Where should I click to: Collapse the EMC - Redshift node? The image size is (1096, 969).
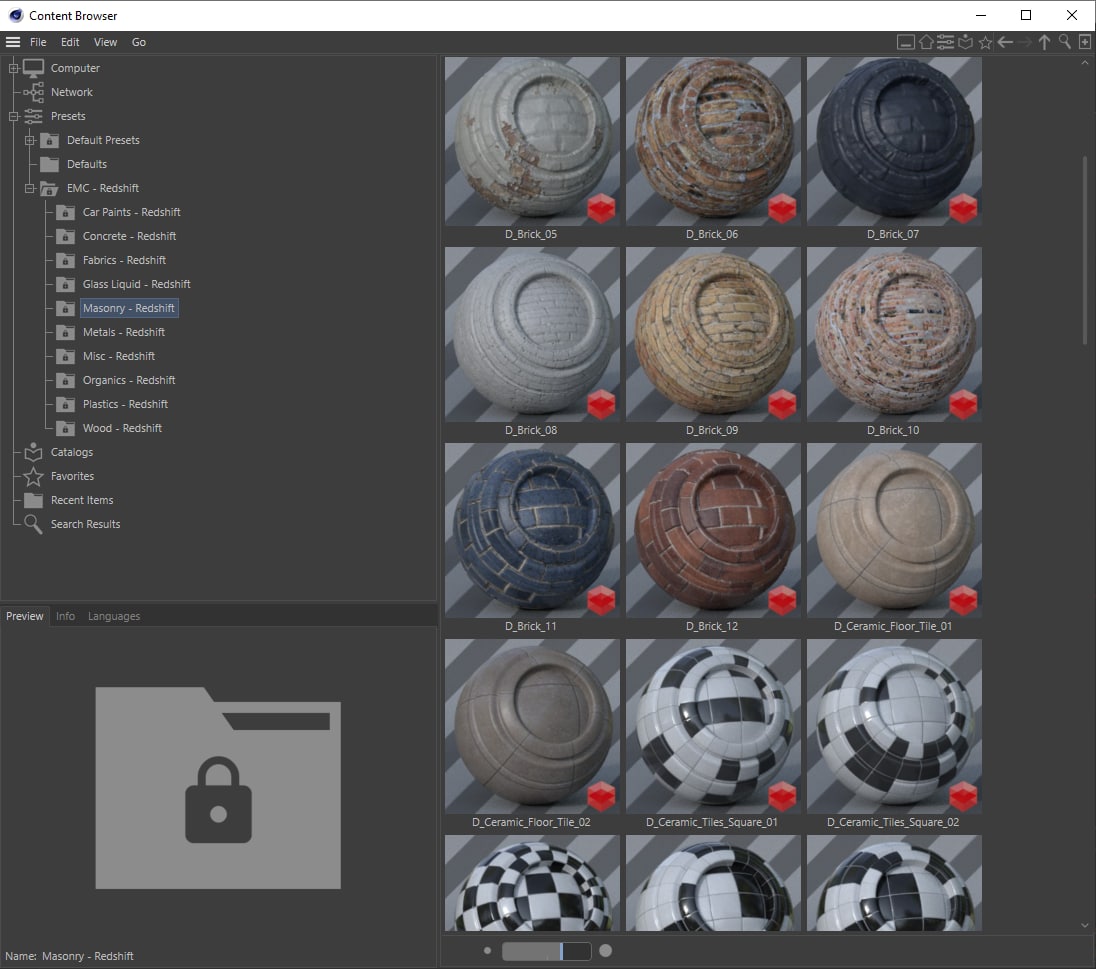[29, 188]
